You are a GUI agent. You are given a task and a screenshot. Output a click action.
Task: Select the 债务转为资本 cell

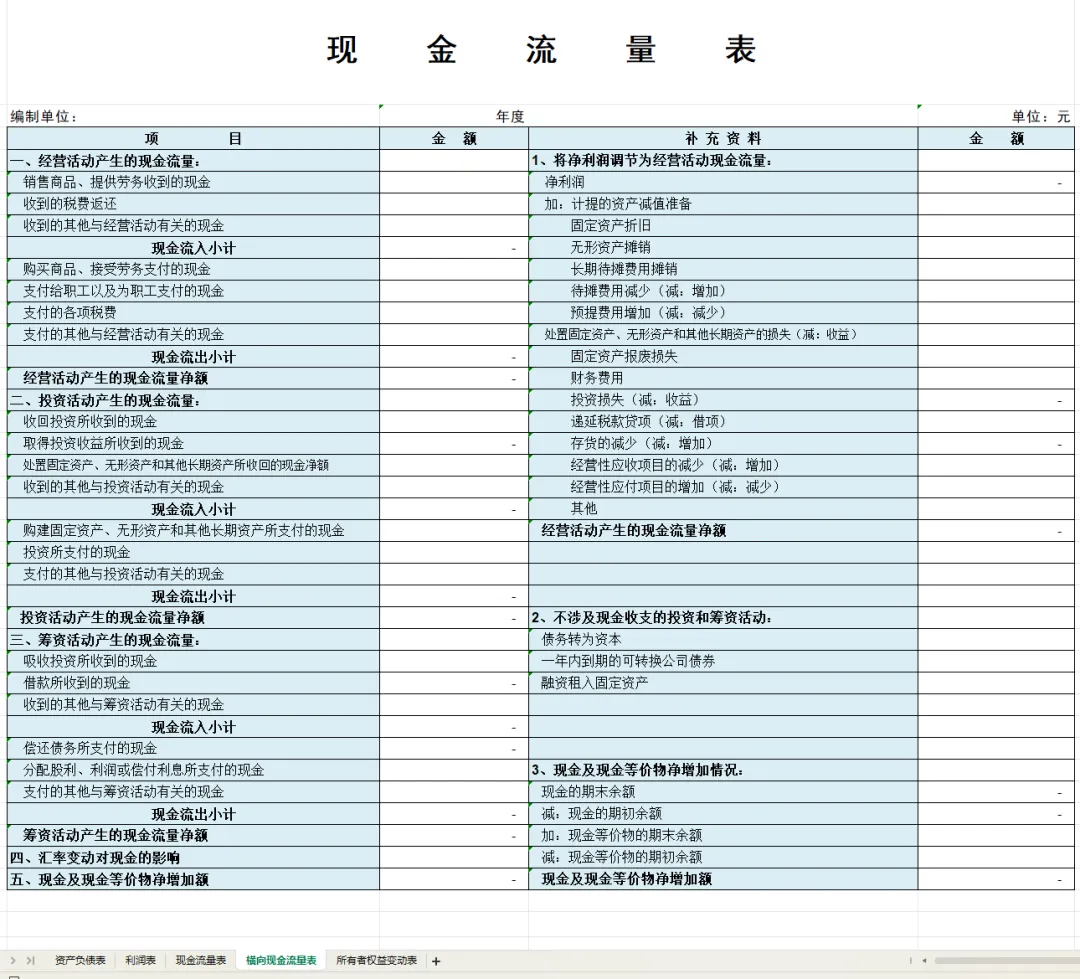coord(723,640)
